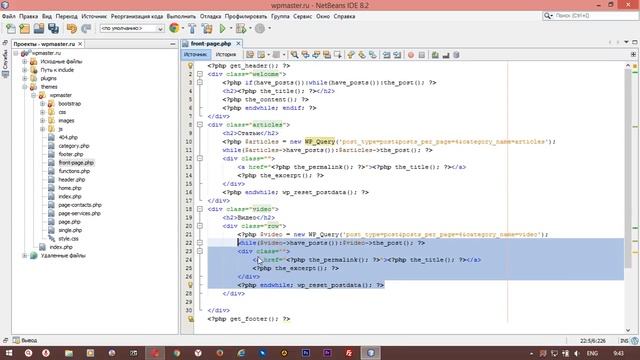Open the Сервис menu

click(x=302, y=16)
